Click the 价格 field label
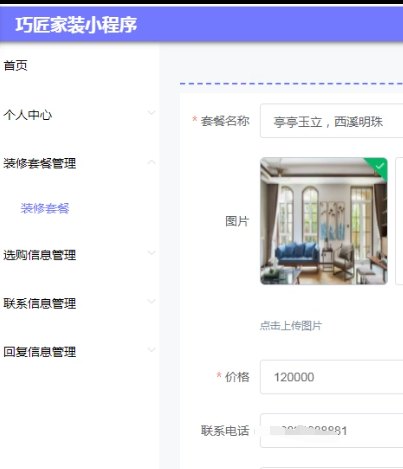 pos(237,377)
